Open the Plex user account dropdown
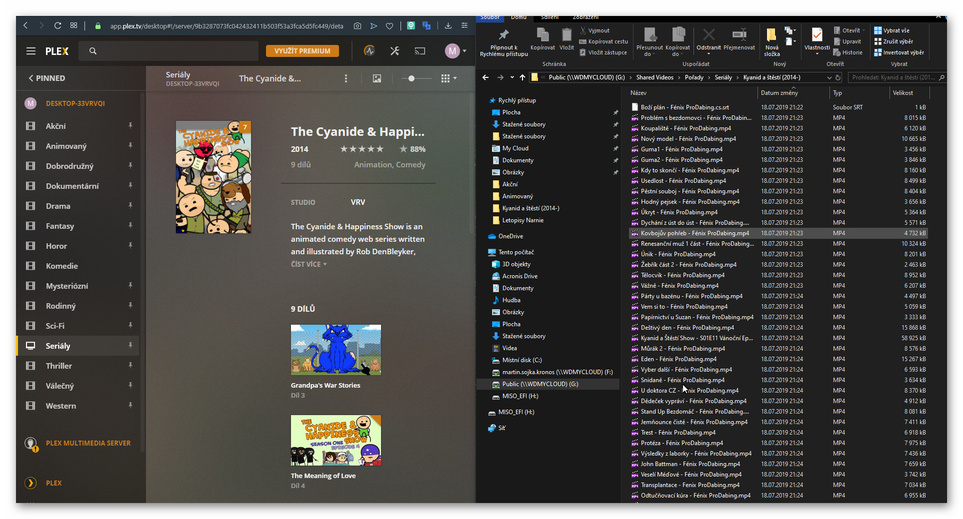Viewport: 963px width, 519px height. (x=456, y=51)
